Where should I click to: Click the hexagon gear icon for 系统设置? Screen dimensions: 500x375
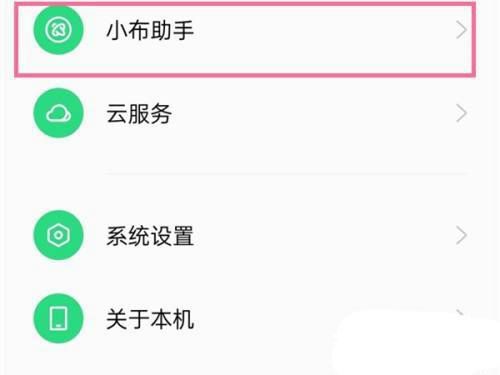pyautogui.click(x=58, y=235)
